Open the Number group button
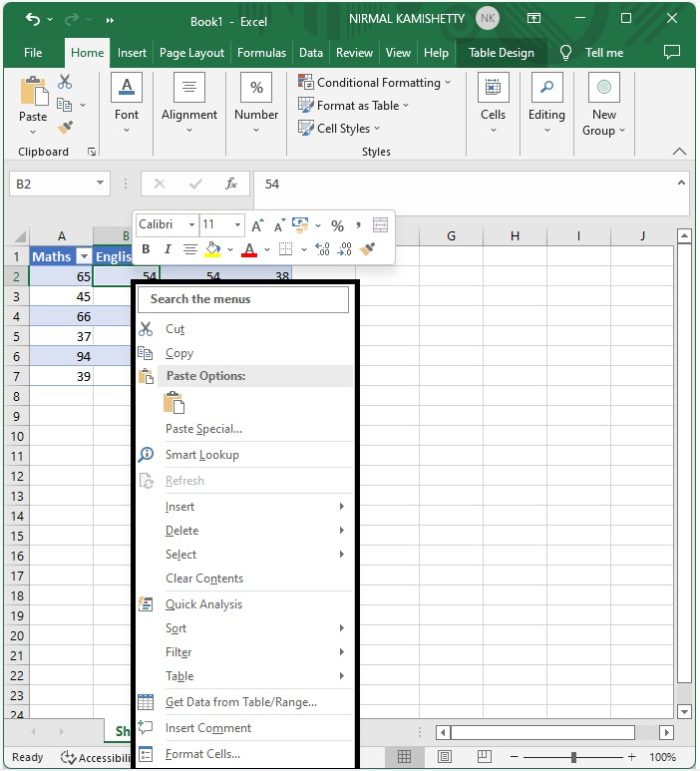 click(x=256, y=103)
